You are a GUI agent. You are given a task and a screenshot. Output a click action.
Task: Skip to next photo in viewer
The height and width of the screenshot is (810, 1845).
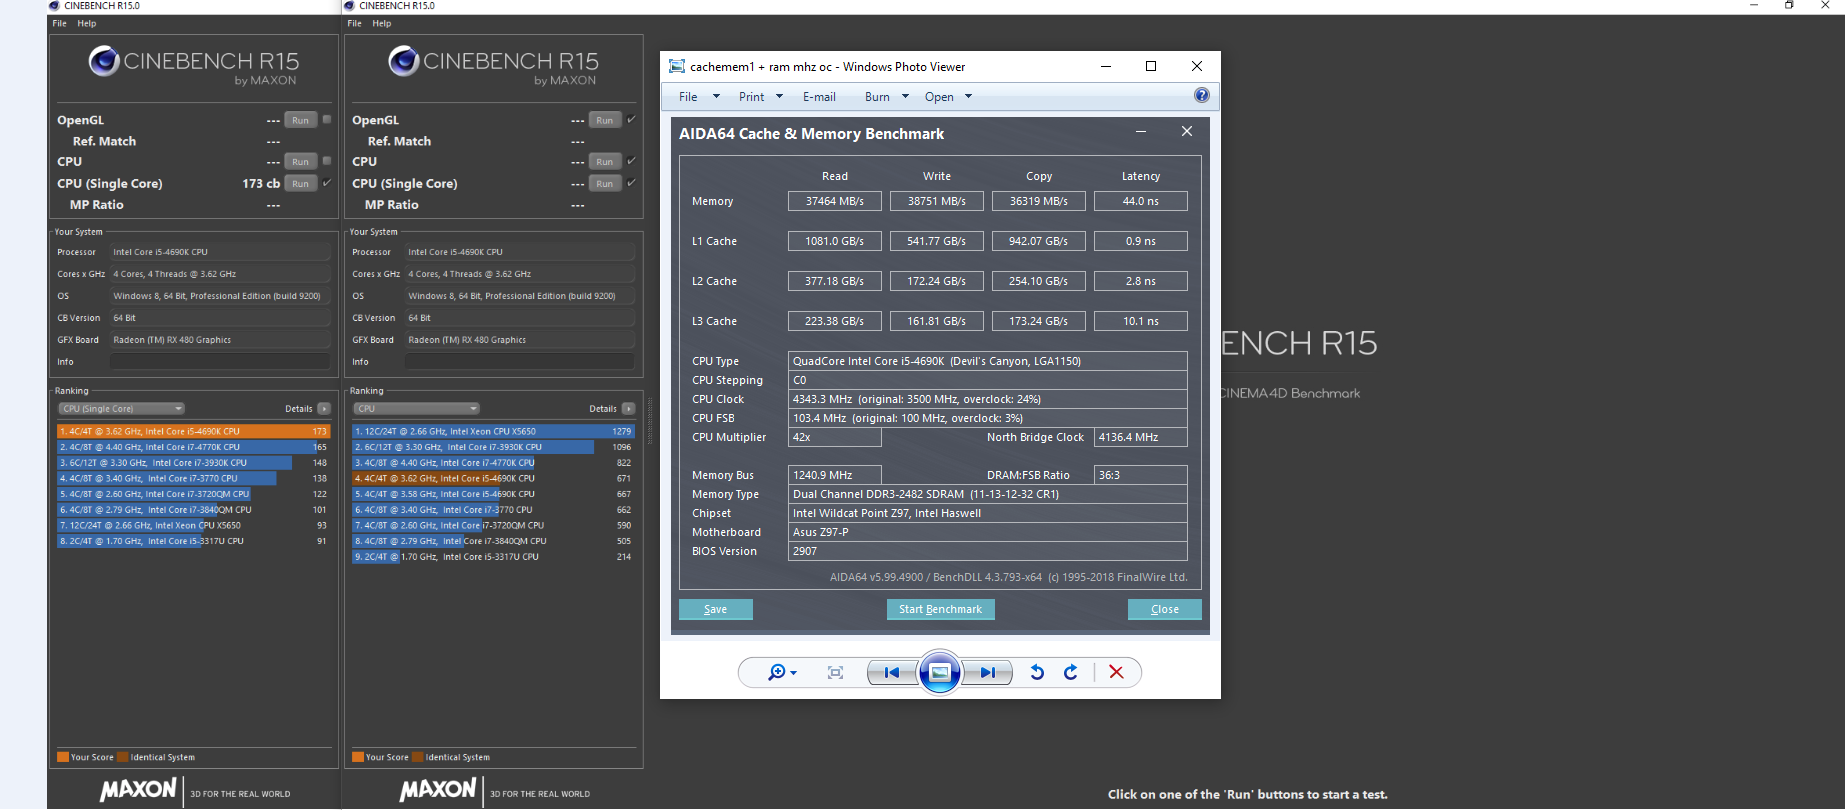[988, 673]
